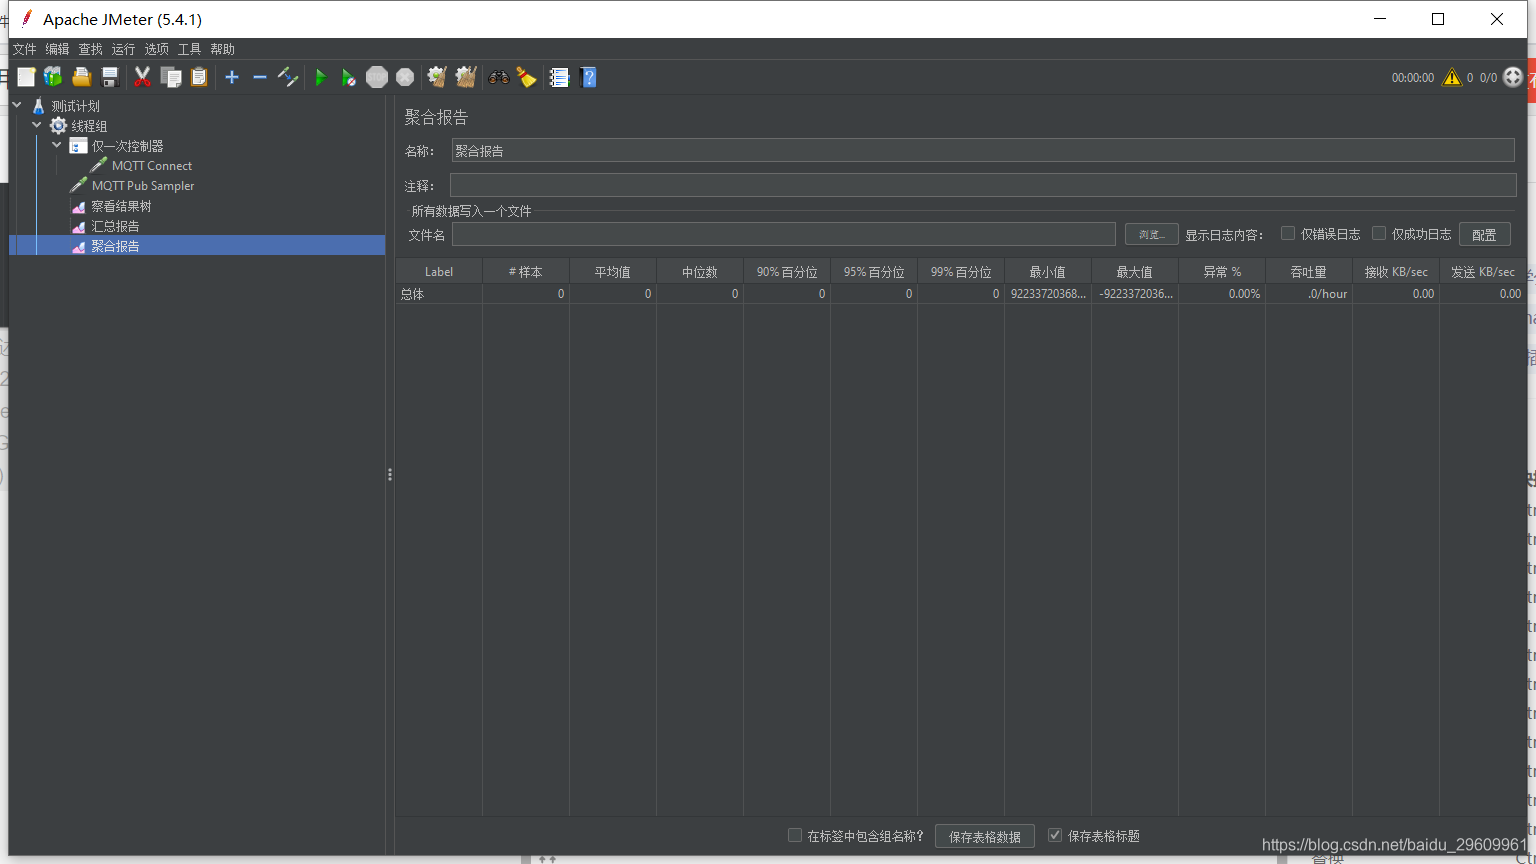Screen dimensions: 1536x864
Task: Enable the 仅错误日志 checkbox
Action: coord(1288,233)
